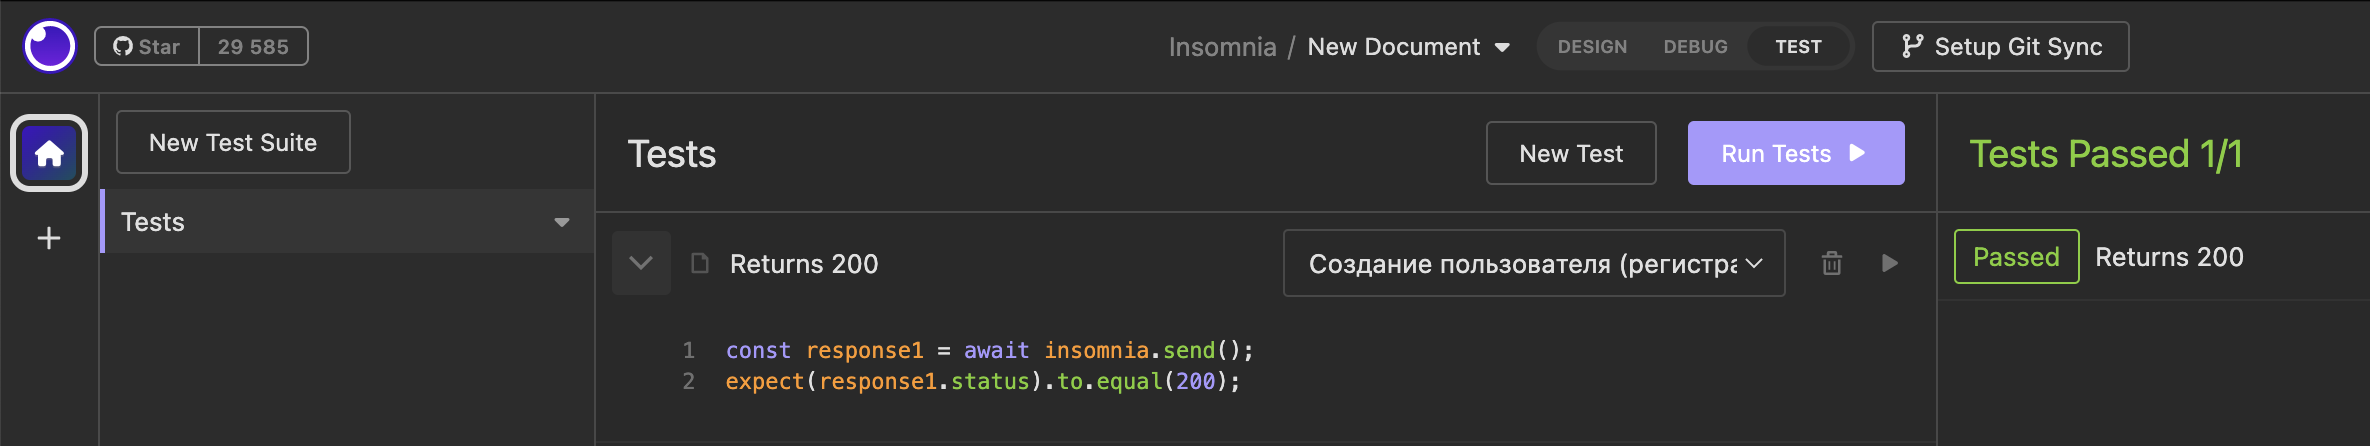Click the Insomnia logo icon
Viewport: 2370px width, 446px height.
click(x=50, y=46)
